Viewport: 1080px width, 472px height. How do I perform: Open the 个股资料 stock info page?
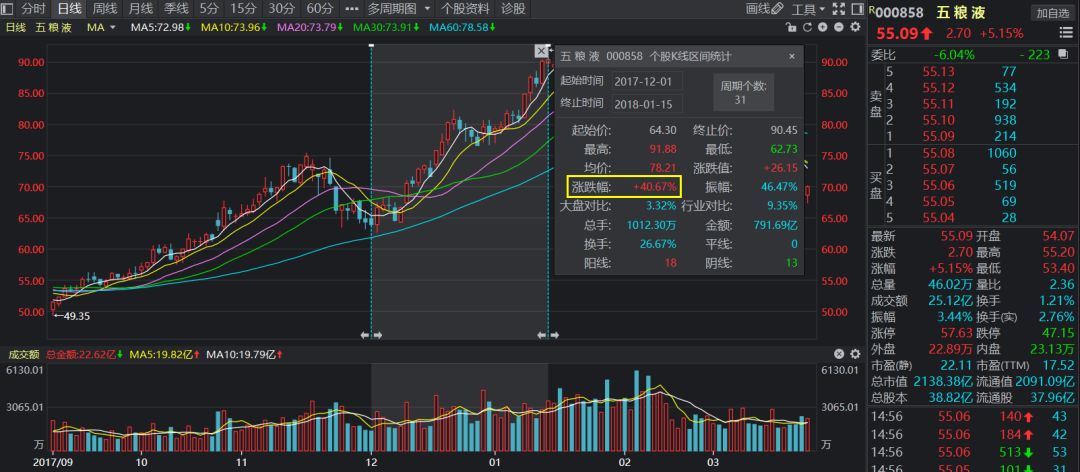tap(466, 9)
